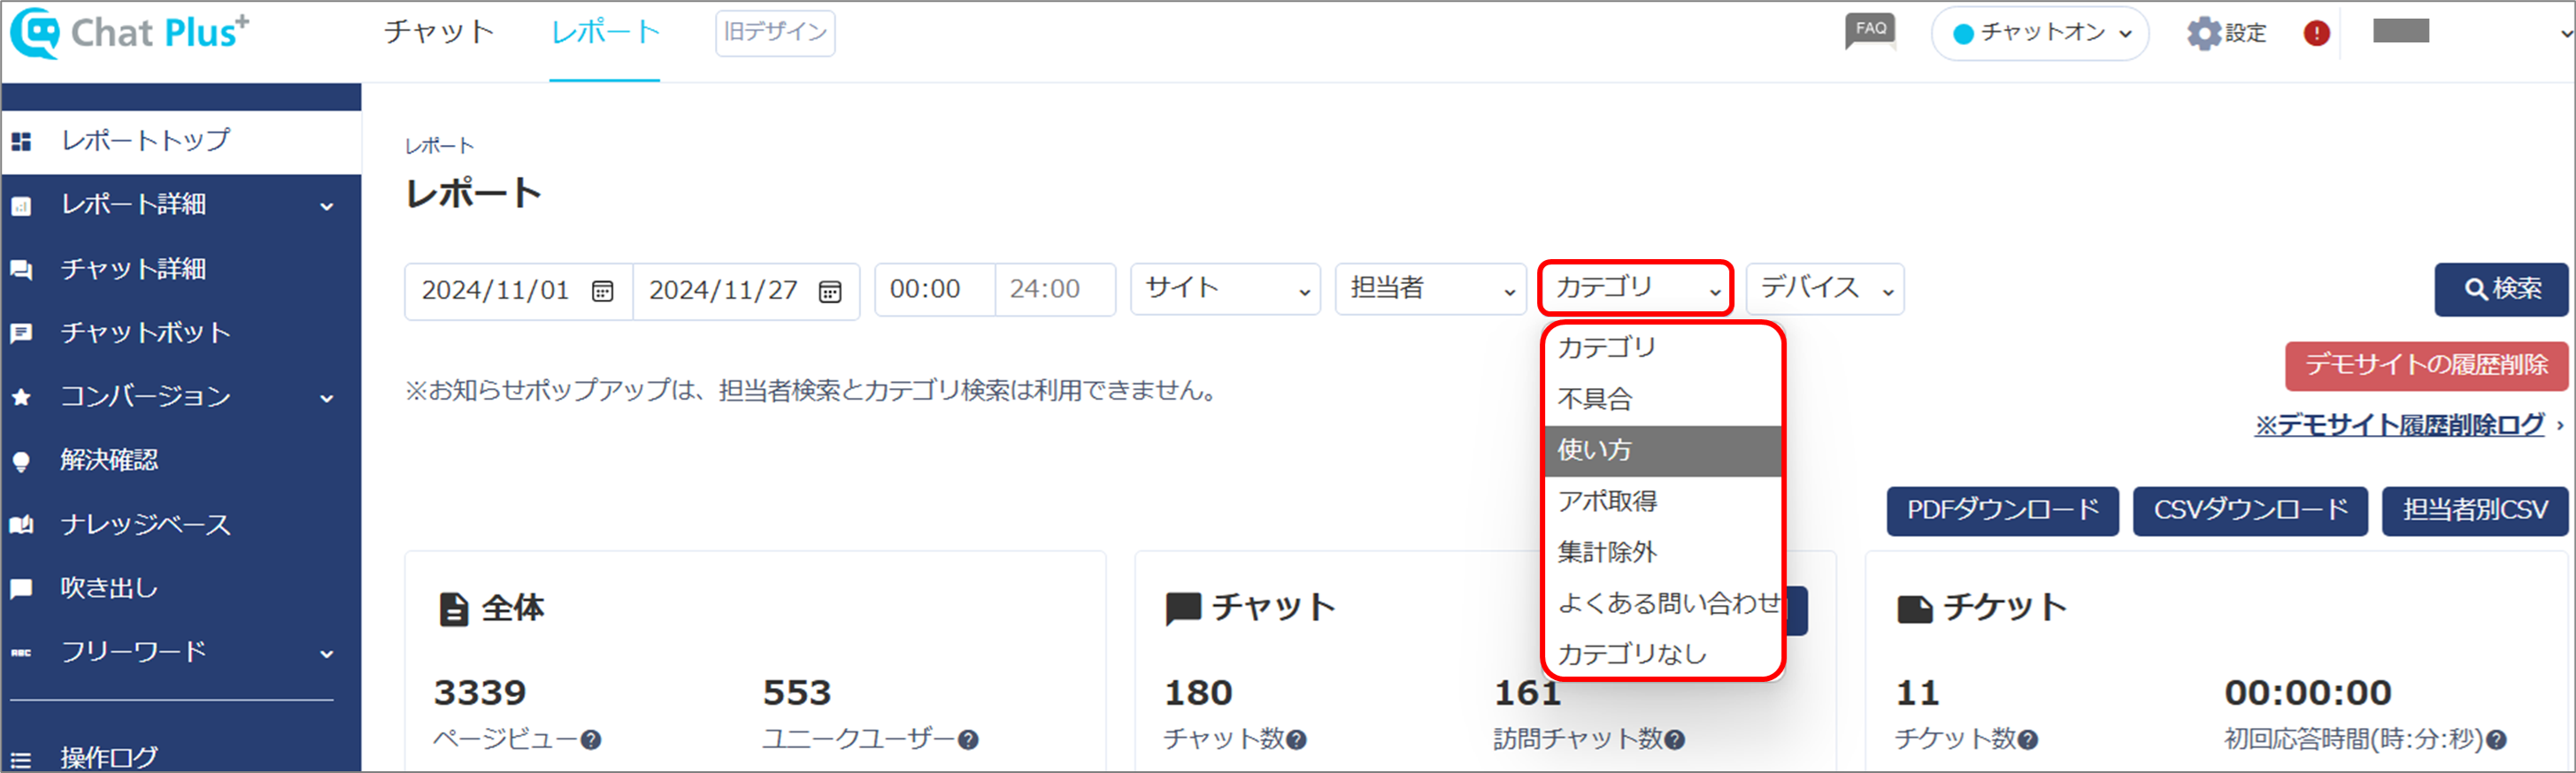Open calendar for end date 2024/11/27
The image size is (2576, 773).
pos(830,291)
